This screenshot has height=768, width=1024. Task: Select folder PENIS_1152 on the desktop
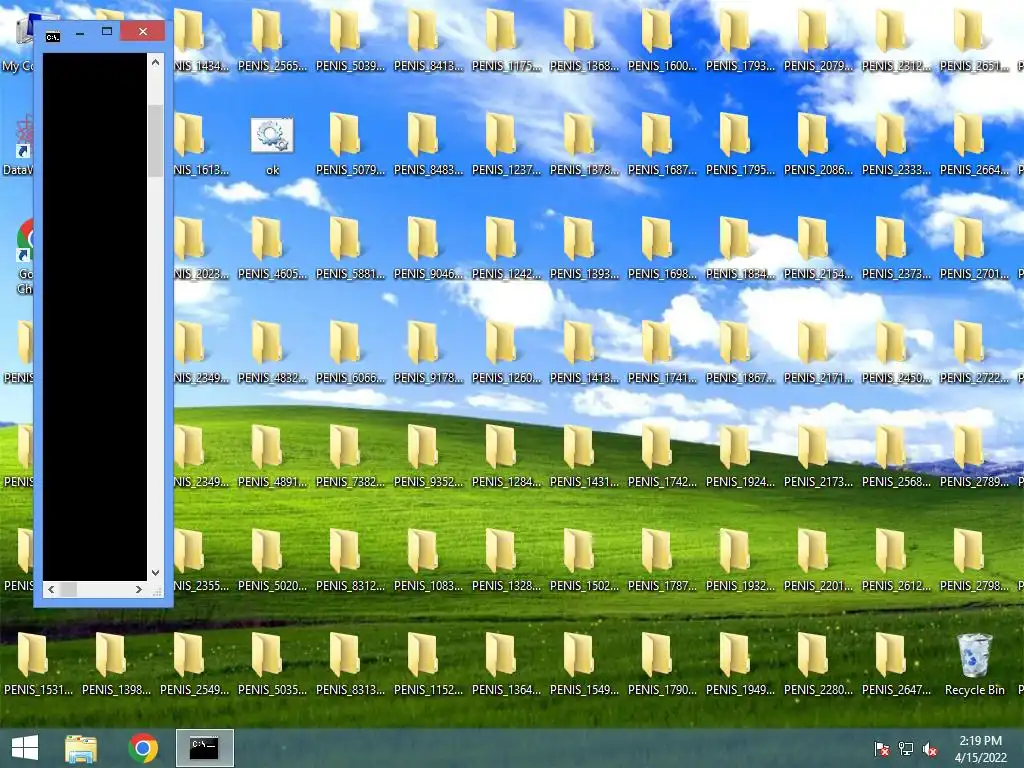click(x=428, y=664)
